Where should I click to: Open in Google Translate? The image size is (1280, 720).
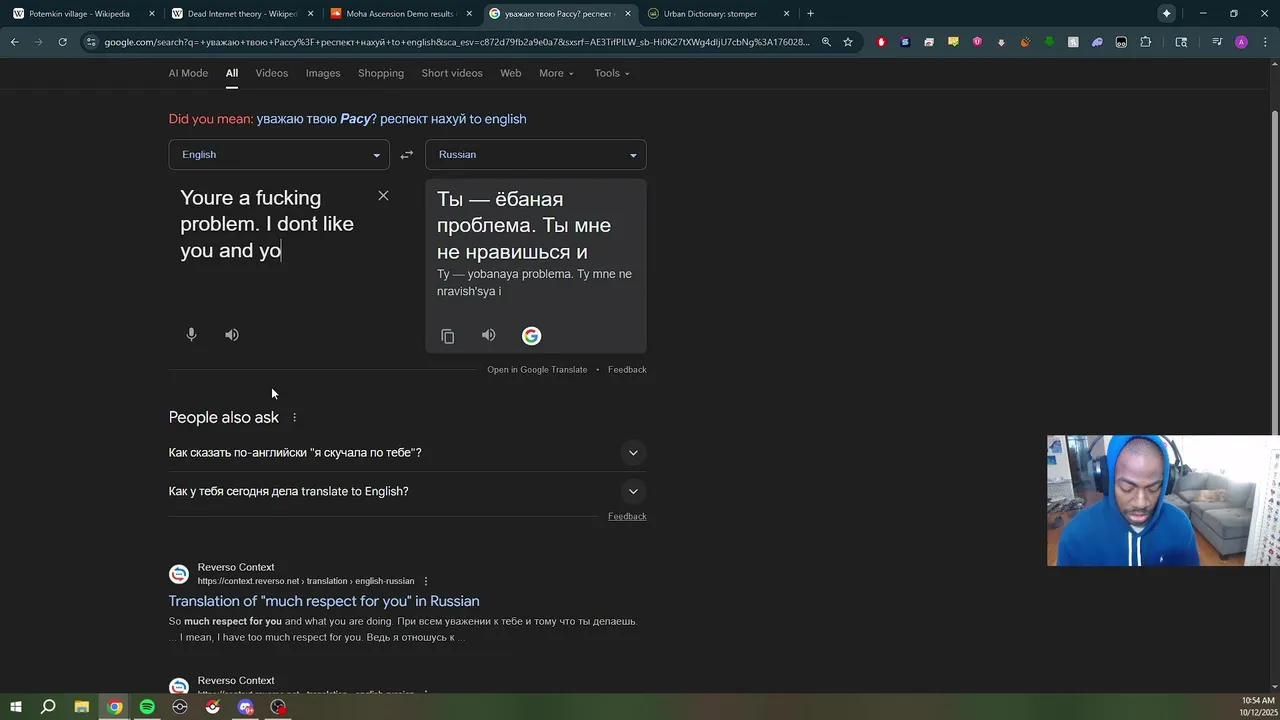coord(537,370)
